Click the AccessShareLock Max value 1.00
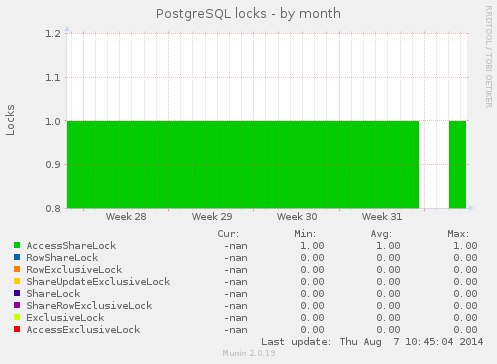Viewport: 497px width, 364px height. tap(465, 246)
